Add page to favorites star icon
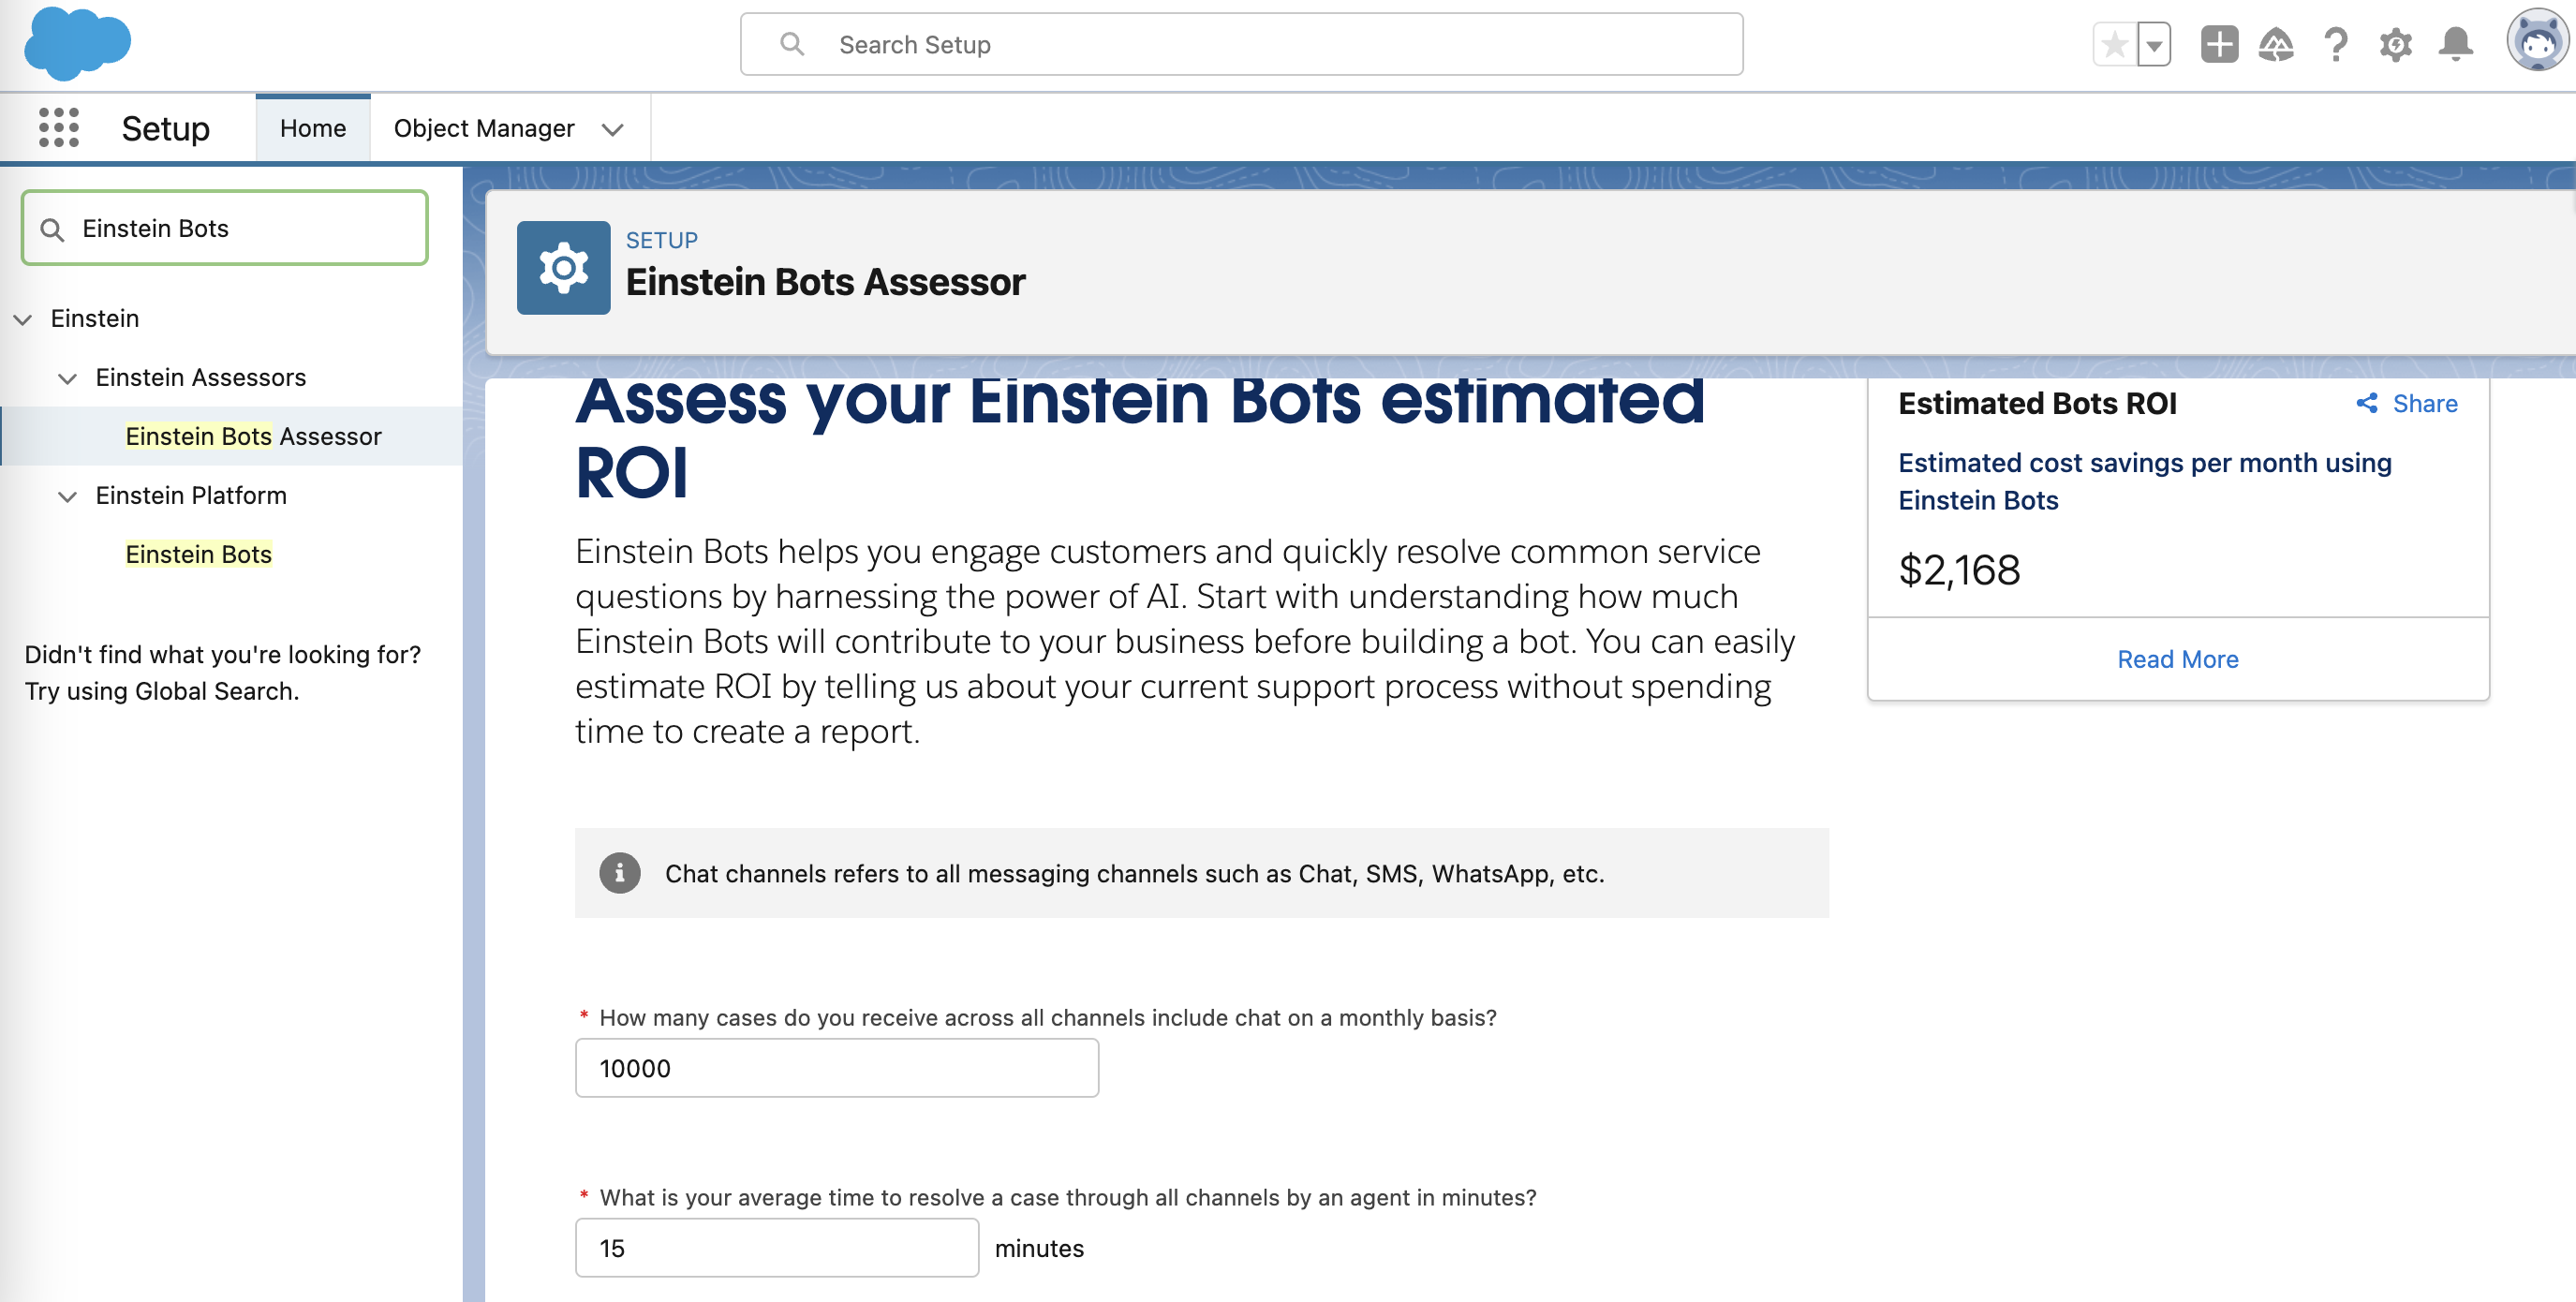Screen dimensions: 2576x1302 2114,45
